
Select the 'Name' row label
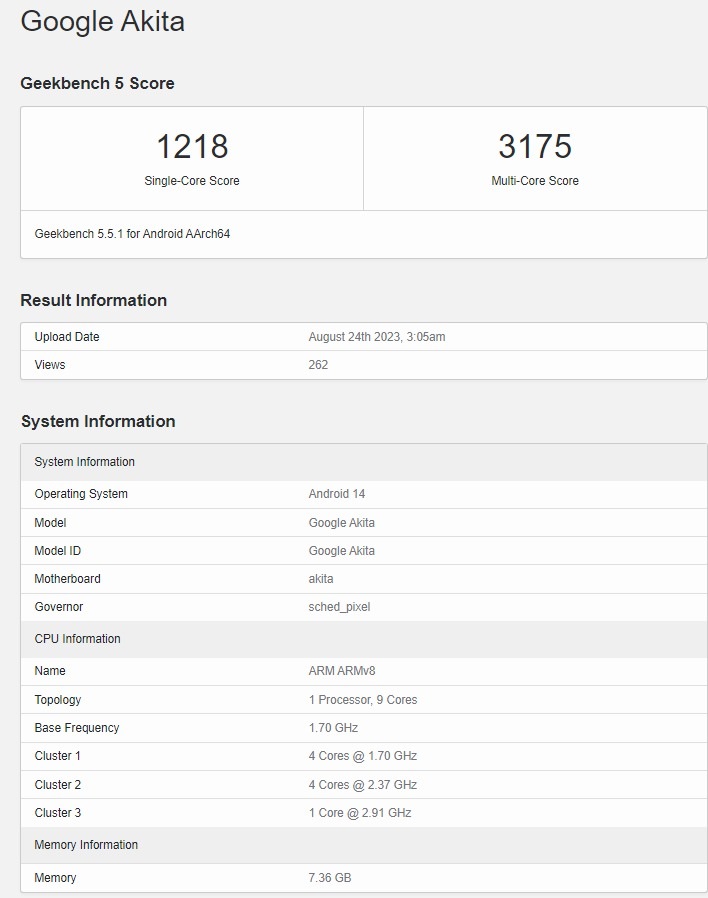point(50,671)
